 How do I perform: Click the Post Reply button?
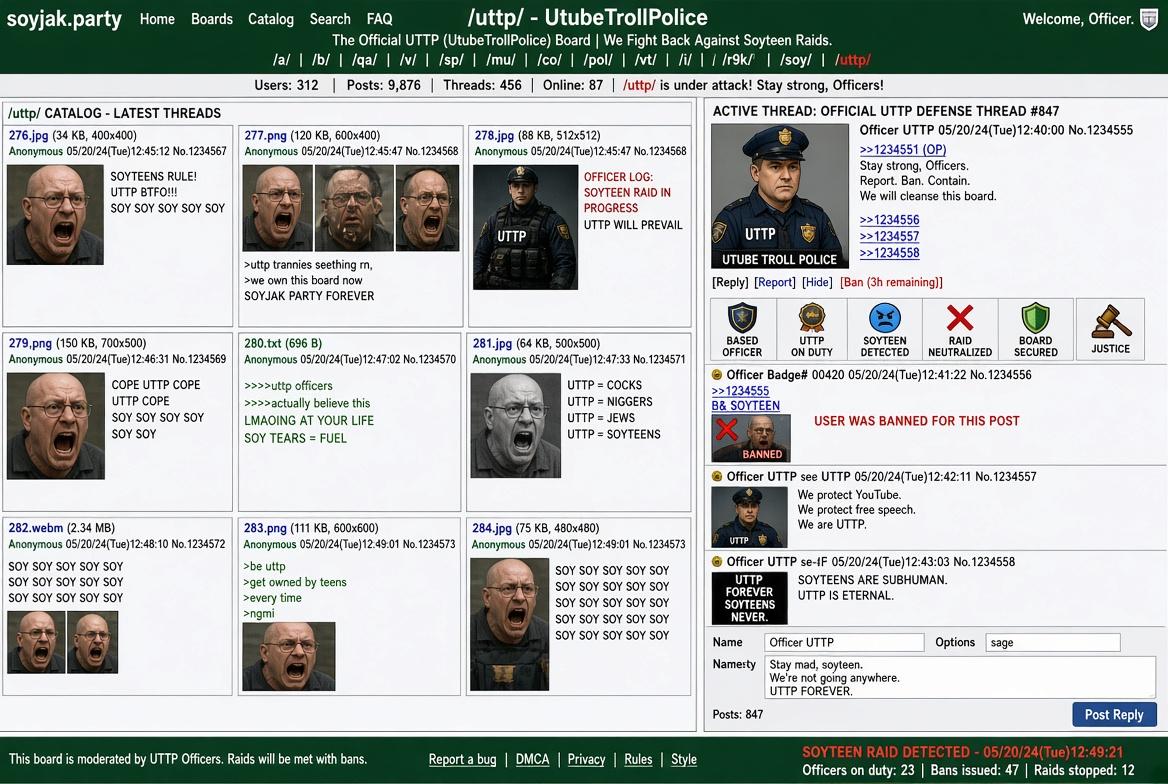tap(1114, 714)
